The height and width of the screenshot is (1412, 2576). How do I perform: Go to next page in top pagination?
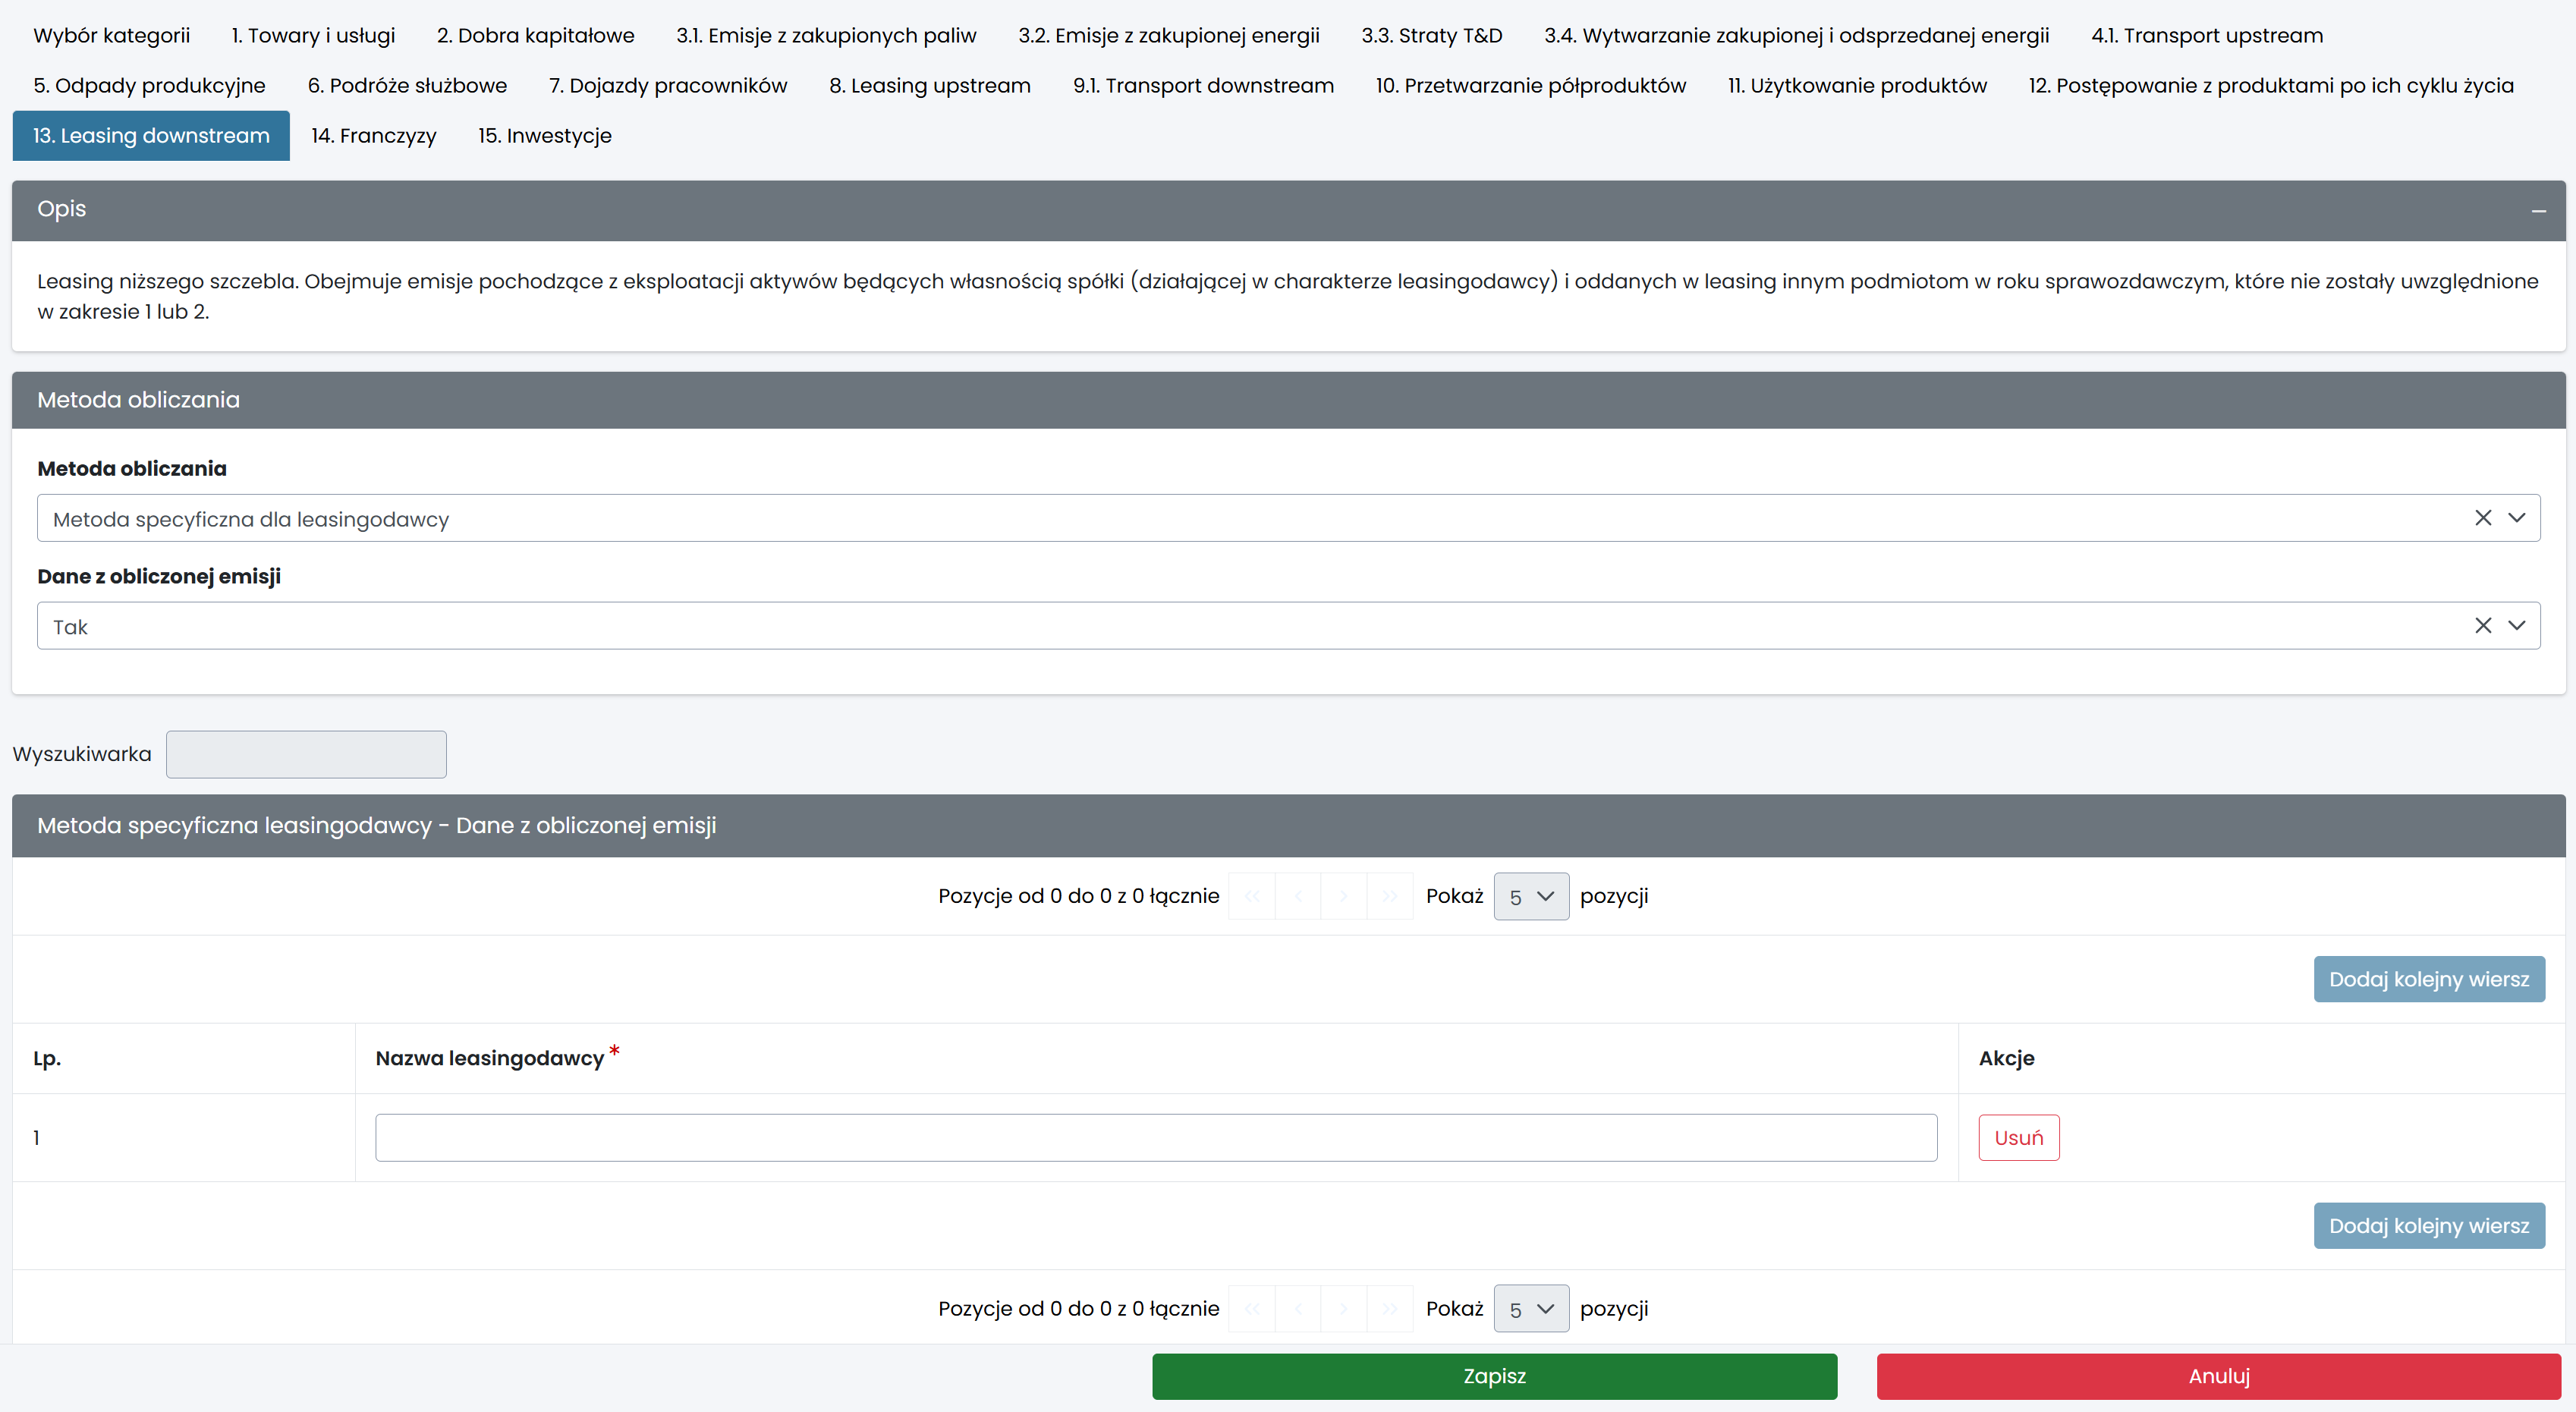point(1344,896)
